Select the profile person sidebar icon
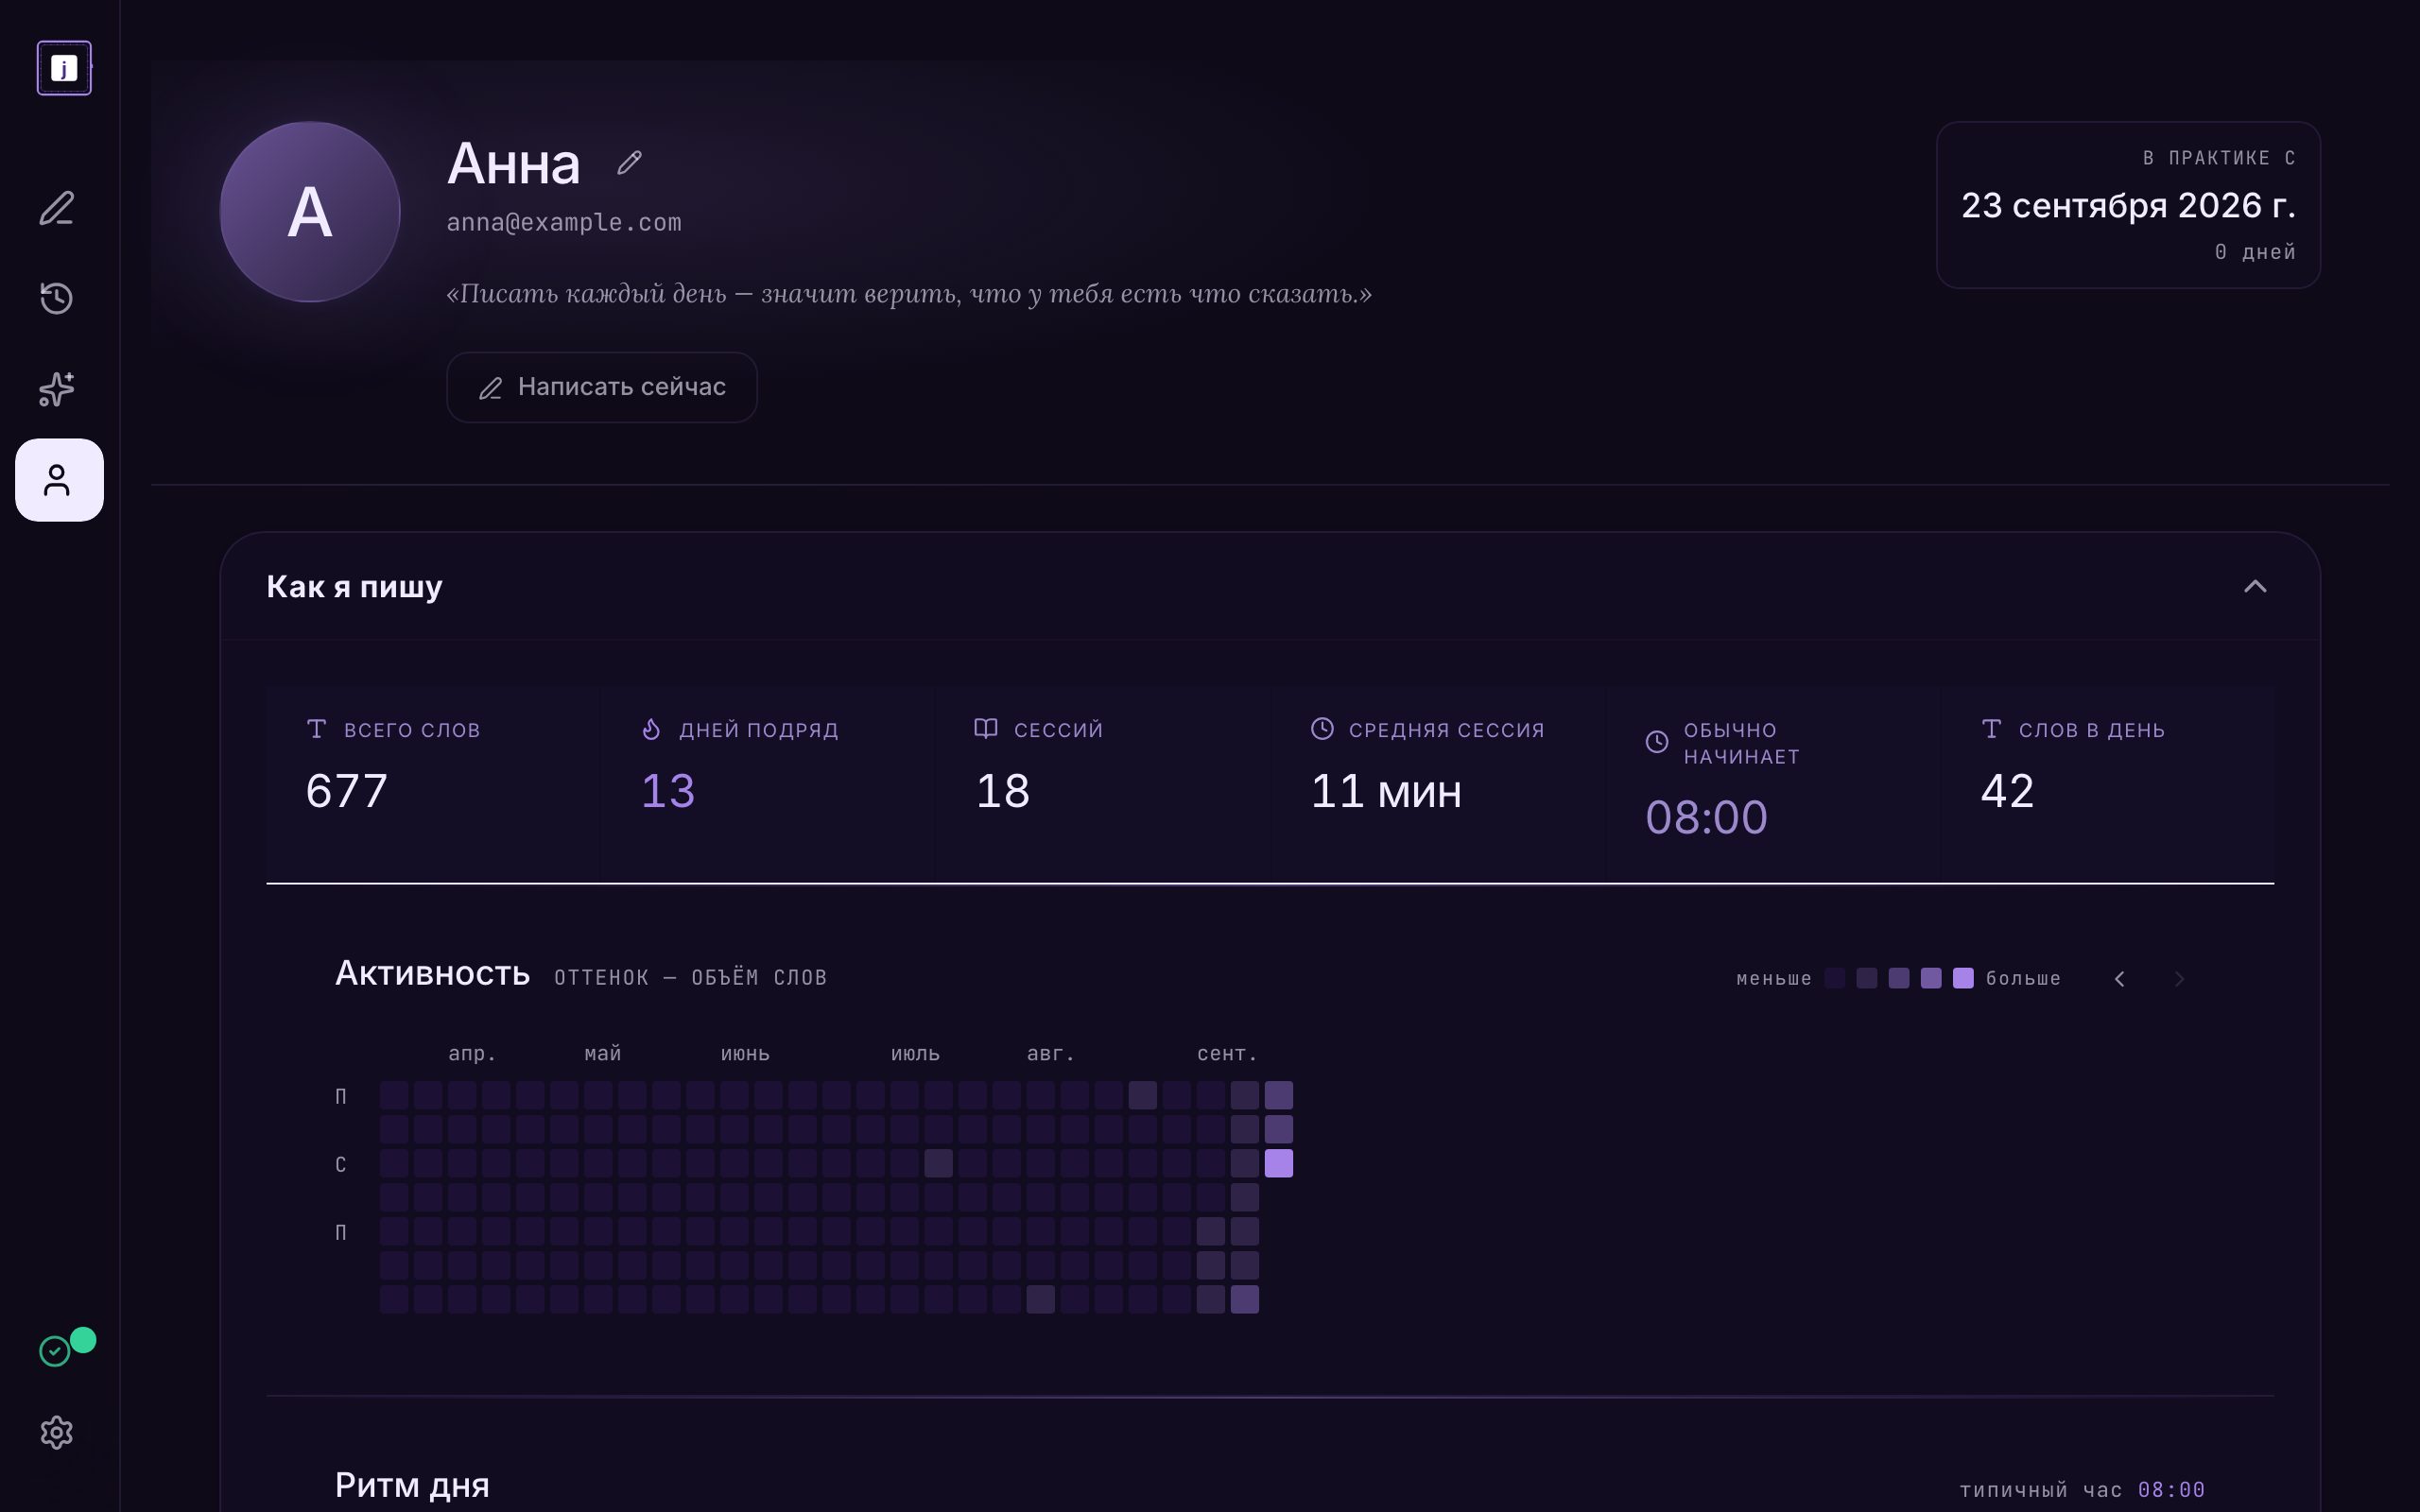This screenshot has height=1512, width=2420. 59,480
